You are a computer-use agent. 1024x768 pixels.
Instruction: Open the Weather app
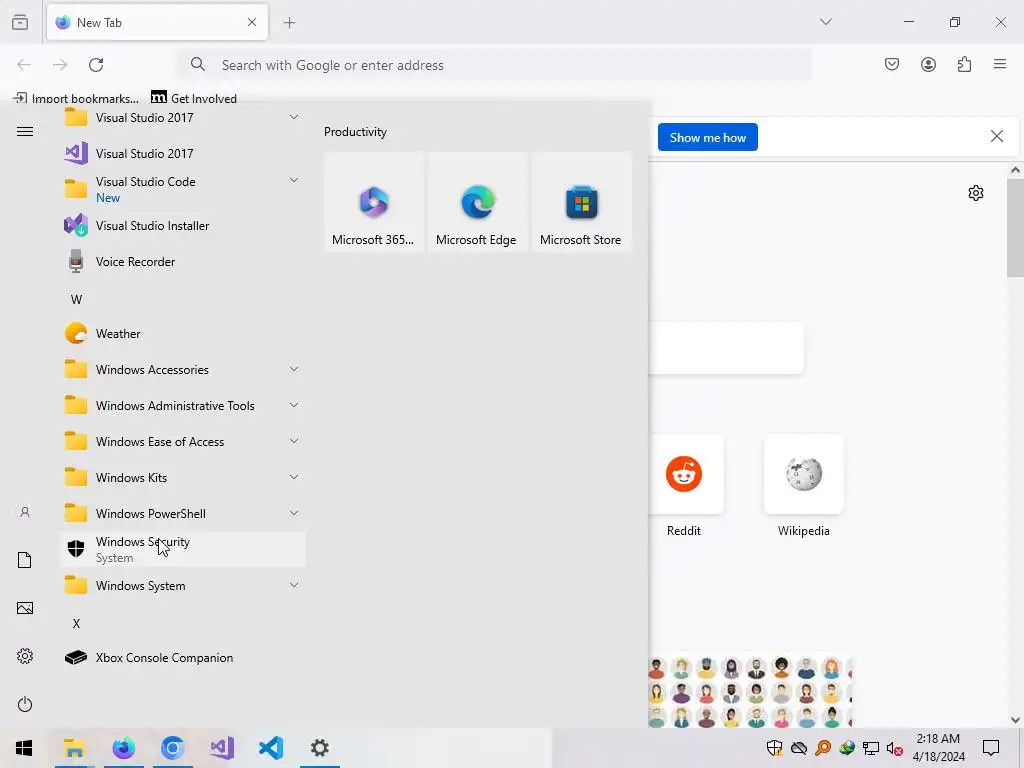click(183, 334)
